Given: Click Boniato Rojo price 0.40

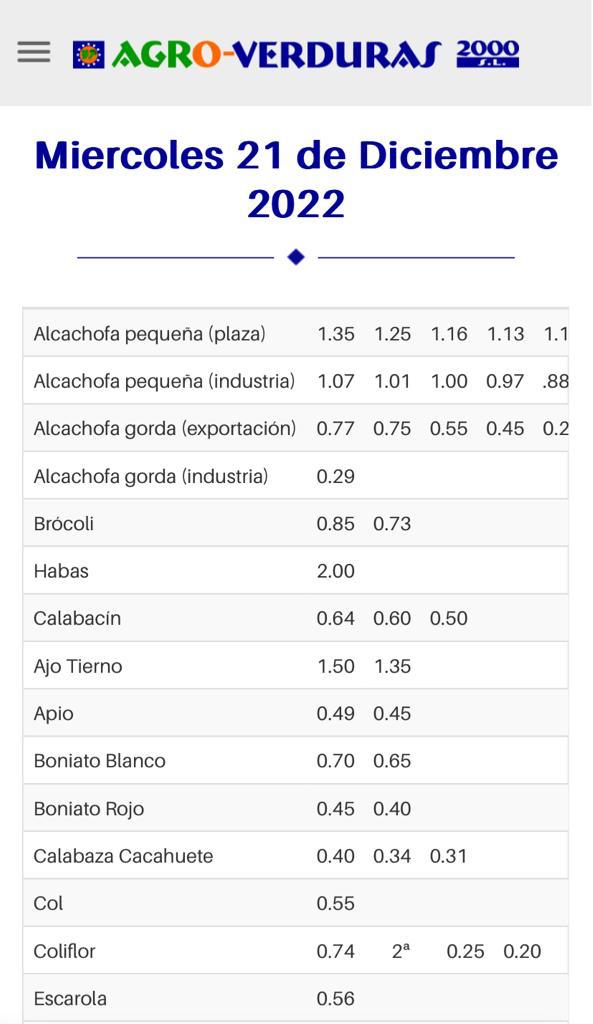Looking at the screenshot, I should coord(392,808).
